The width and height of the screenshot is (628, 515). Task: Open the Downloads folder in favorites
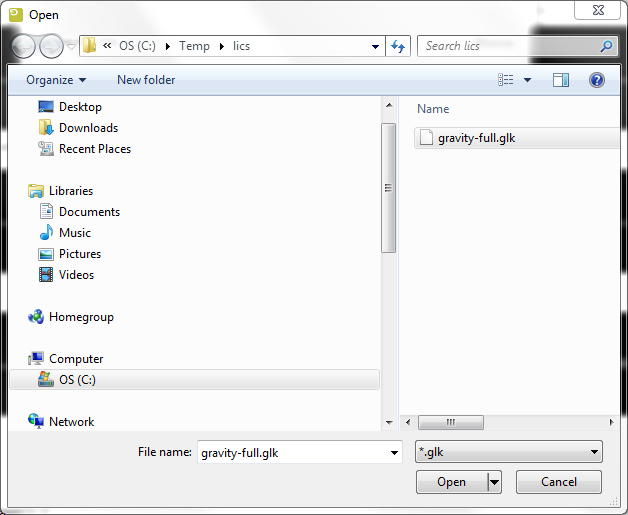(x=88, y=128)
